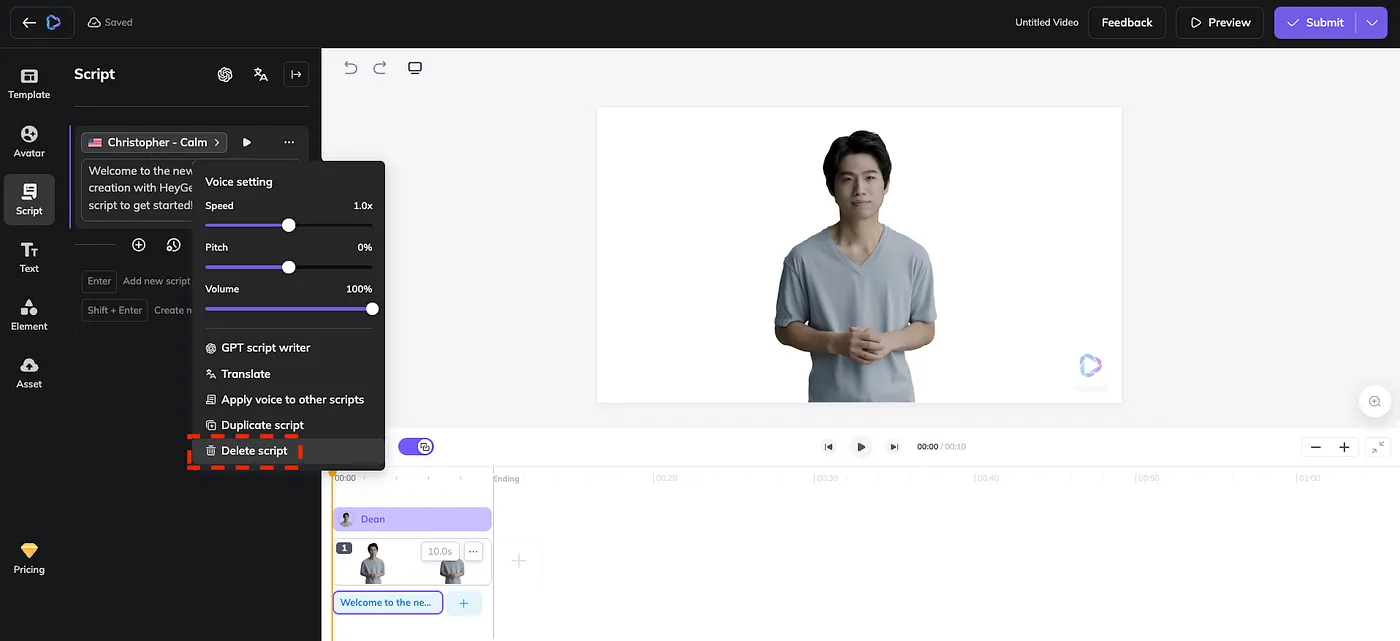Open the Avatar sidebar panel
The image size is (1400, 641).
pos(29,142)
